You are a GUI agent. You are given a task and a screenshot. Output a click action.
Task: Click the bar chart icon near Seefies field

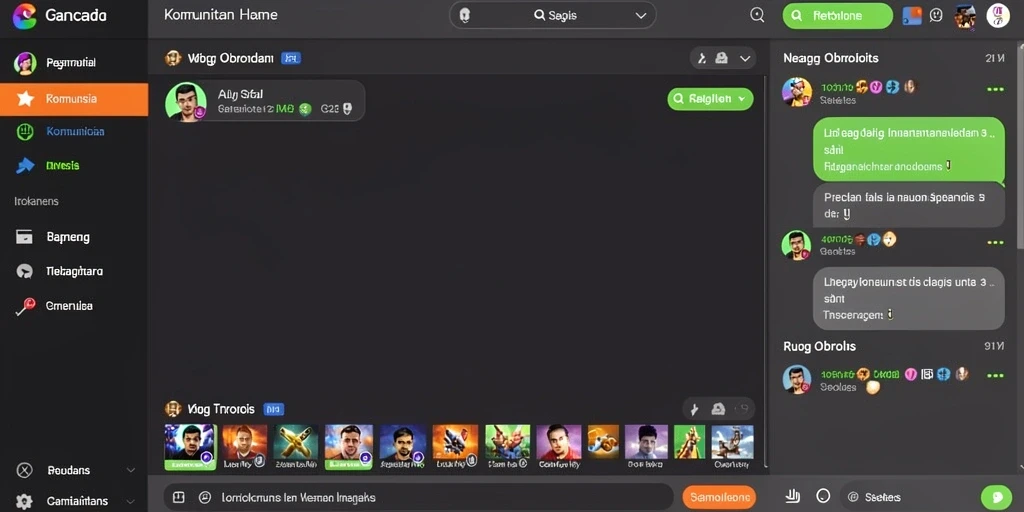pos(793,496)
